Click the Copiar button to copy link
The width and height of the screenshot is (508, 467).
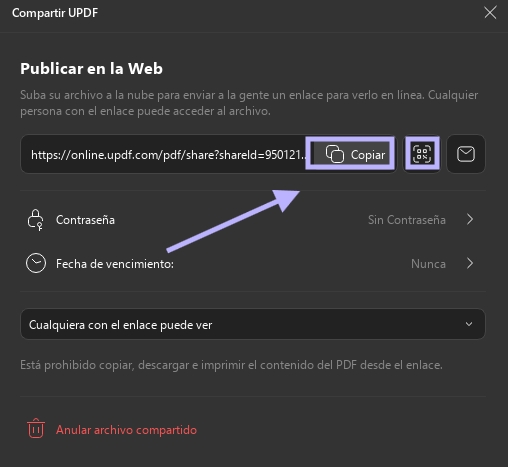click(x=351, y=154)
